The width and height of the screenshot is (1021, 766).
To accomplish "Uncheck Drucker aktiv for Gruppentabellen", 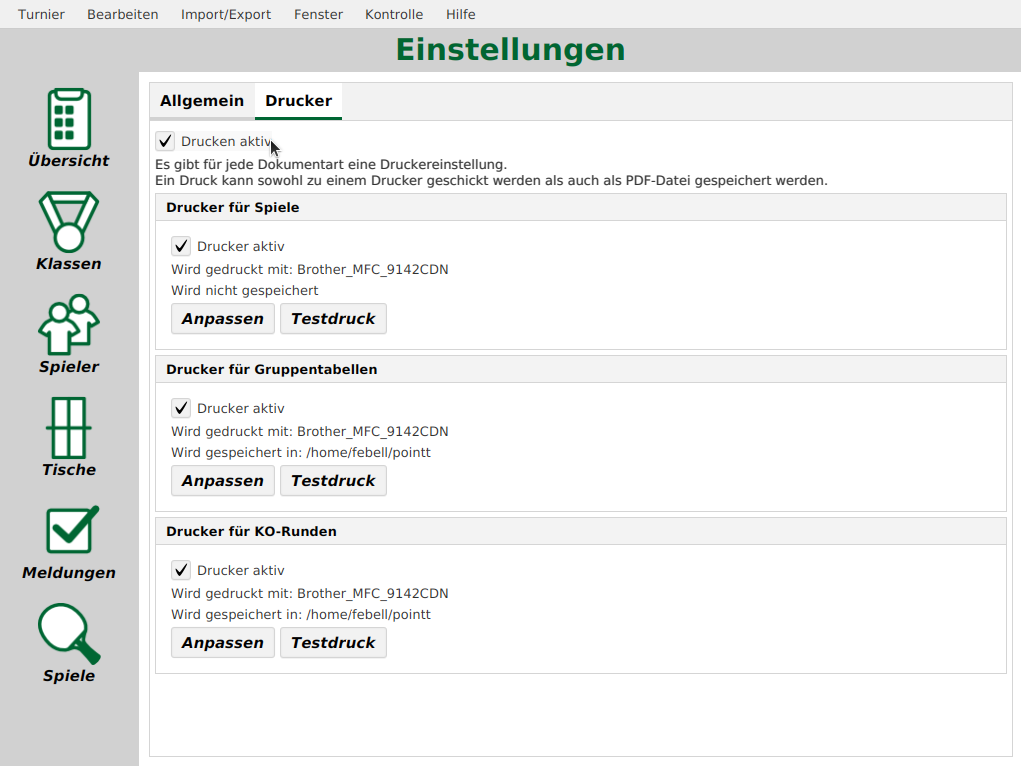I will (181, 407).
